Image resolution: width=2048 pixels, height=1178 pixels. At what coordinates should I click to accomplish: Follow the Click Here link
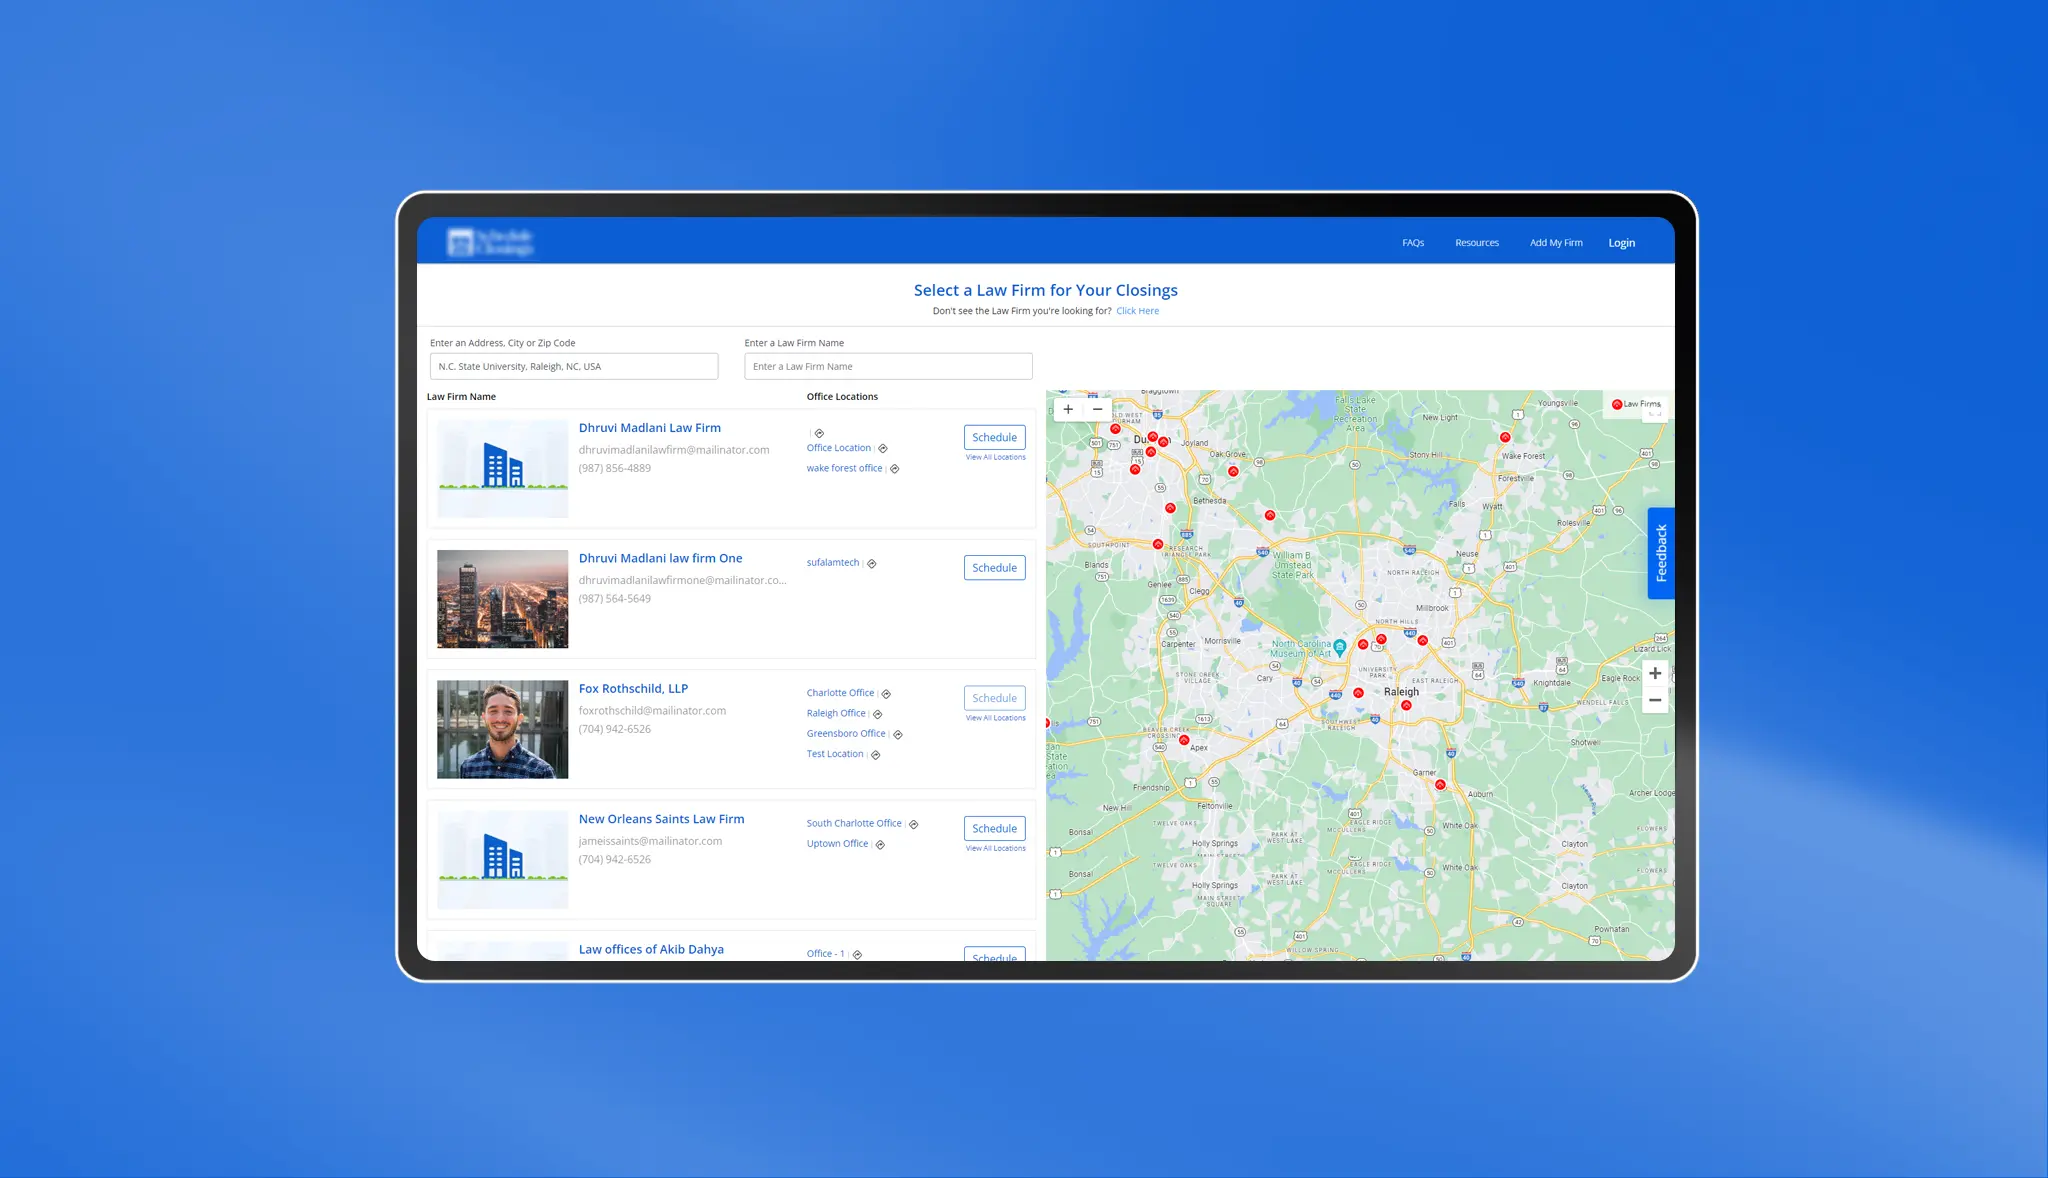[x=1137, y=311]
